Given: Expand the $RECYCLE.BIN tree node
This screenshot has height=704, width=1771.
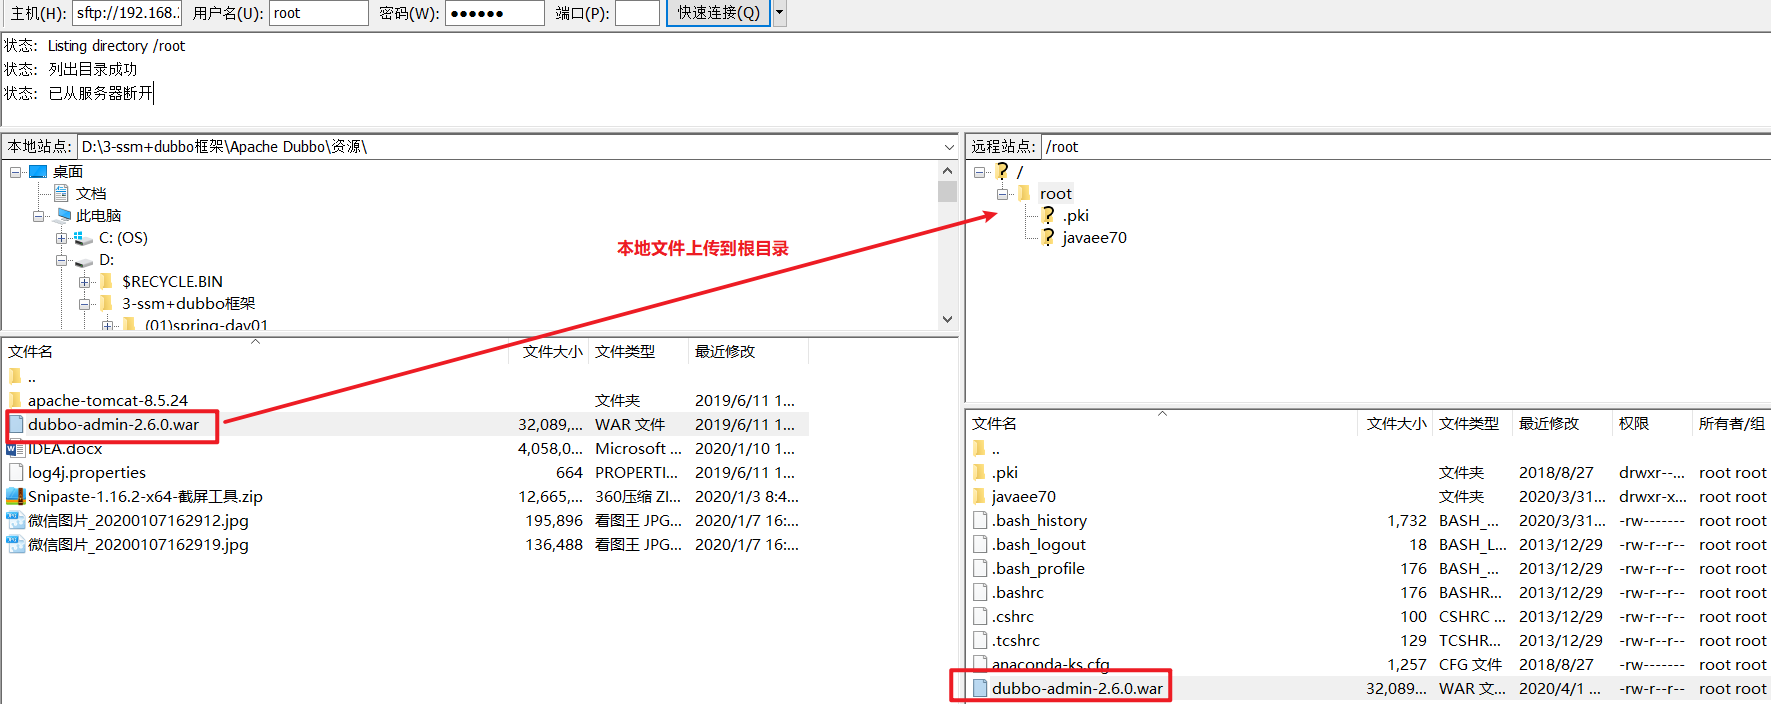Looking at the screenshot, I should click(x=85, y=282).
